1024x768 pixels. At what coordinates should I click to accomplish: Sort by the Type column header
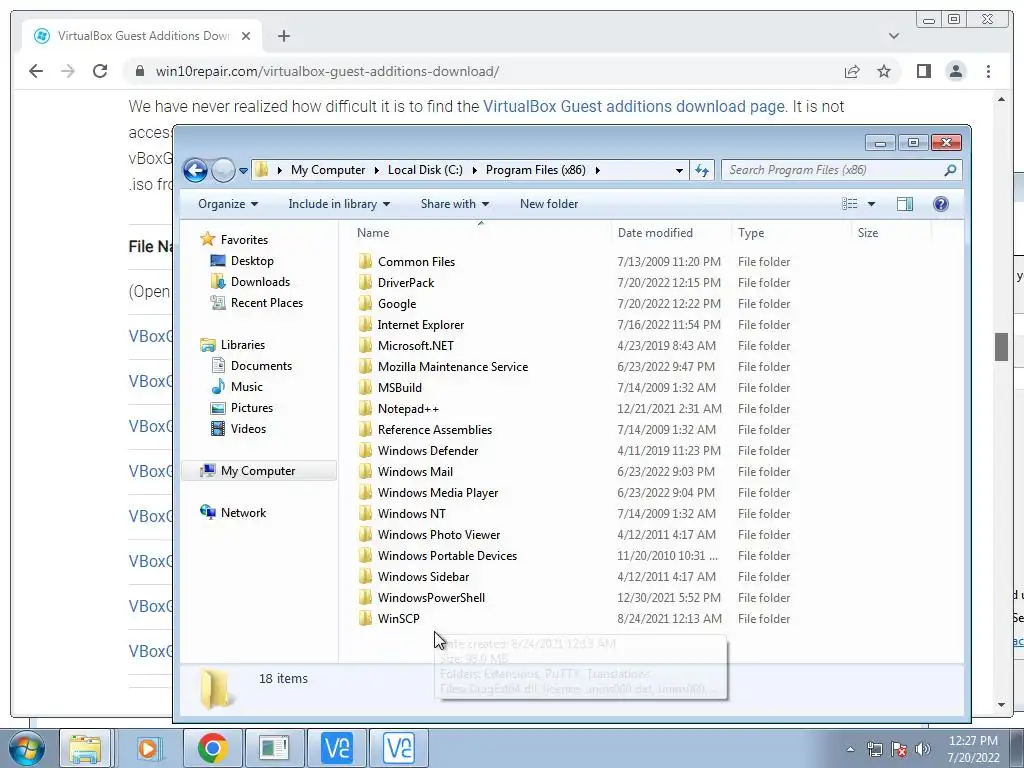[751, 232]
